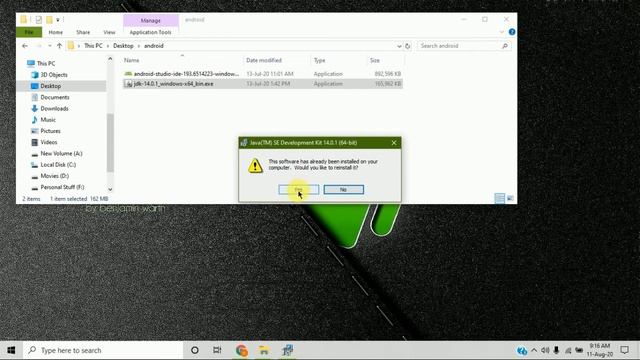Click Yes in the reinstall dialog
Screen dimensions: 640x360
298,189
